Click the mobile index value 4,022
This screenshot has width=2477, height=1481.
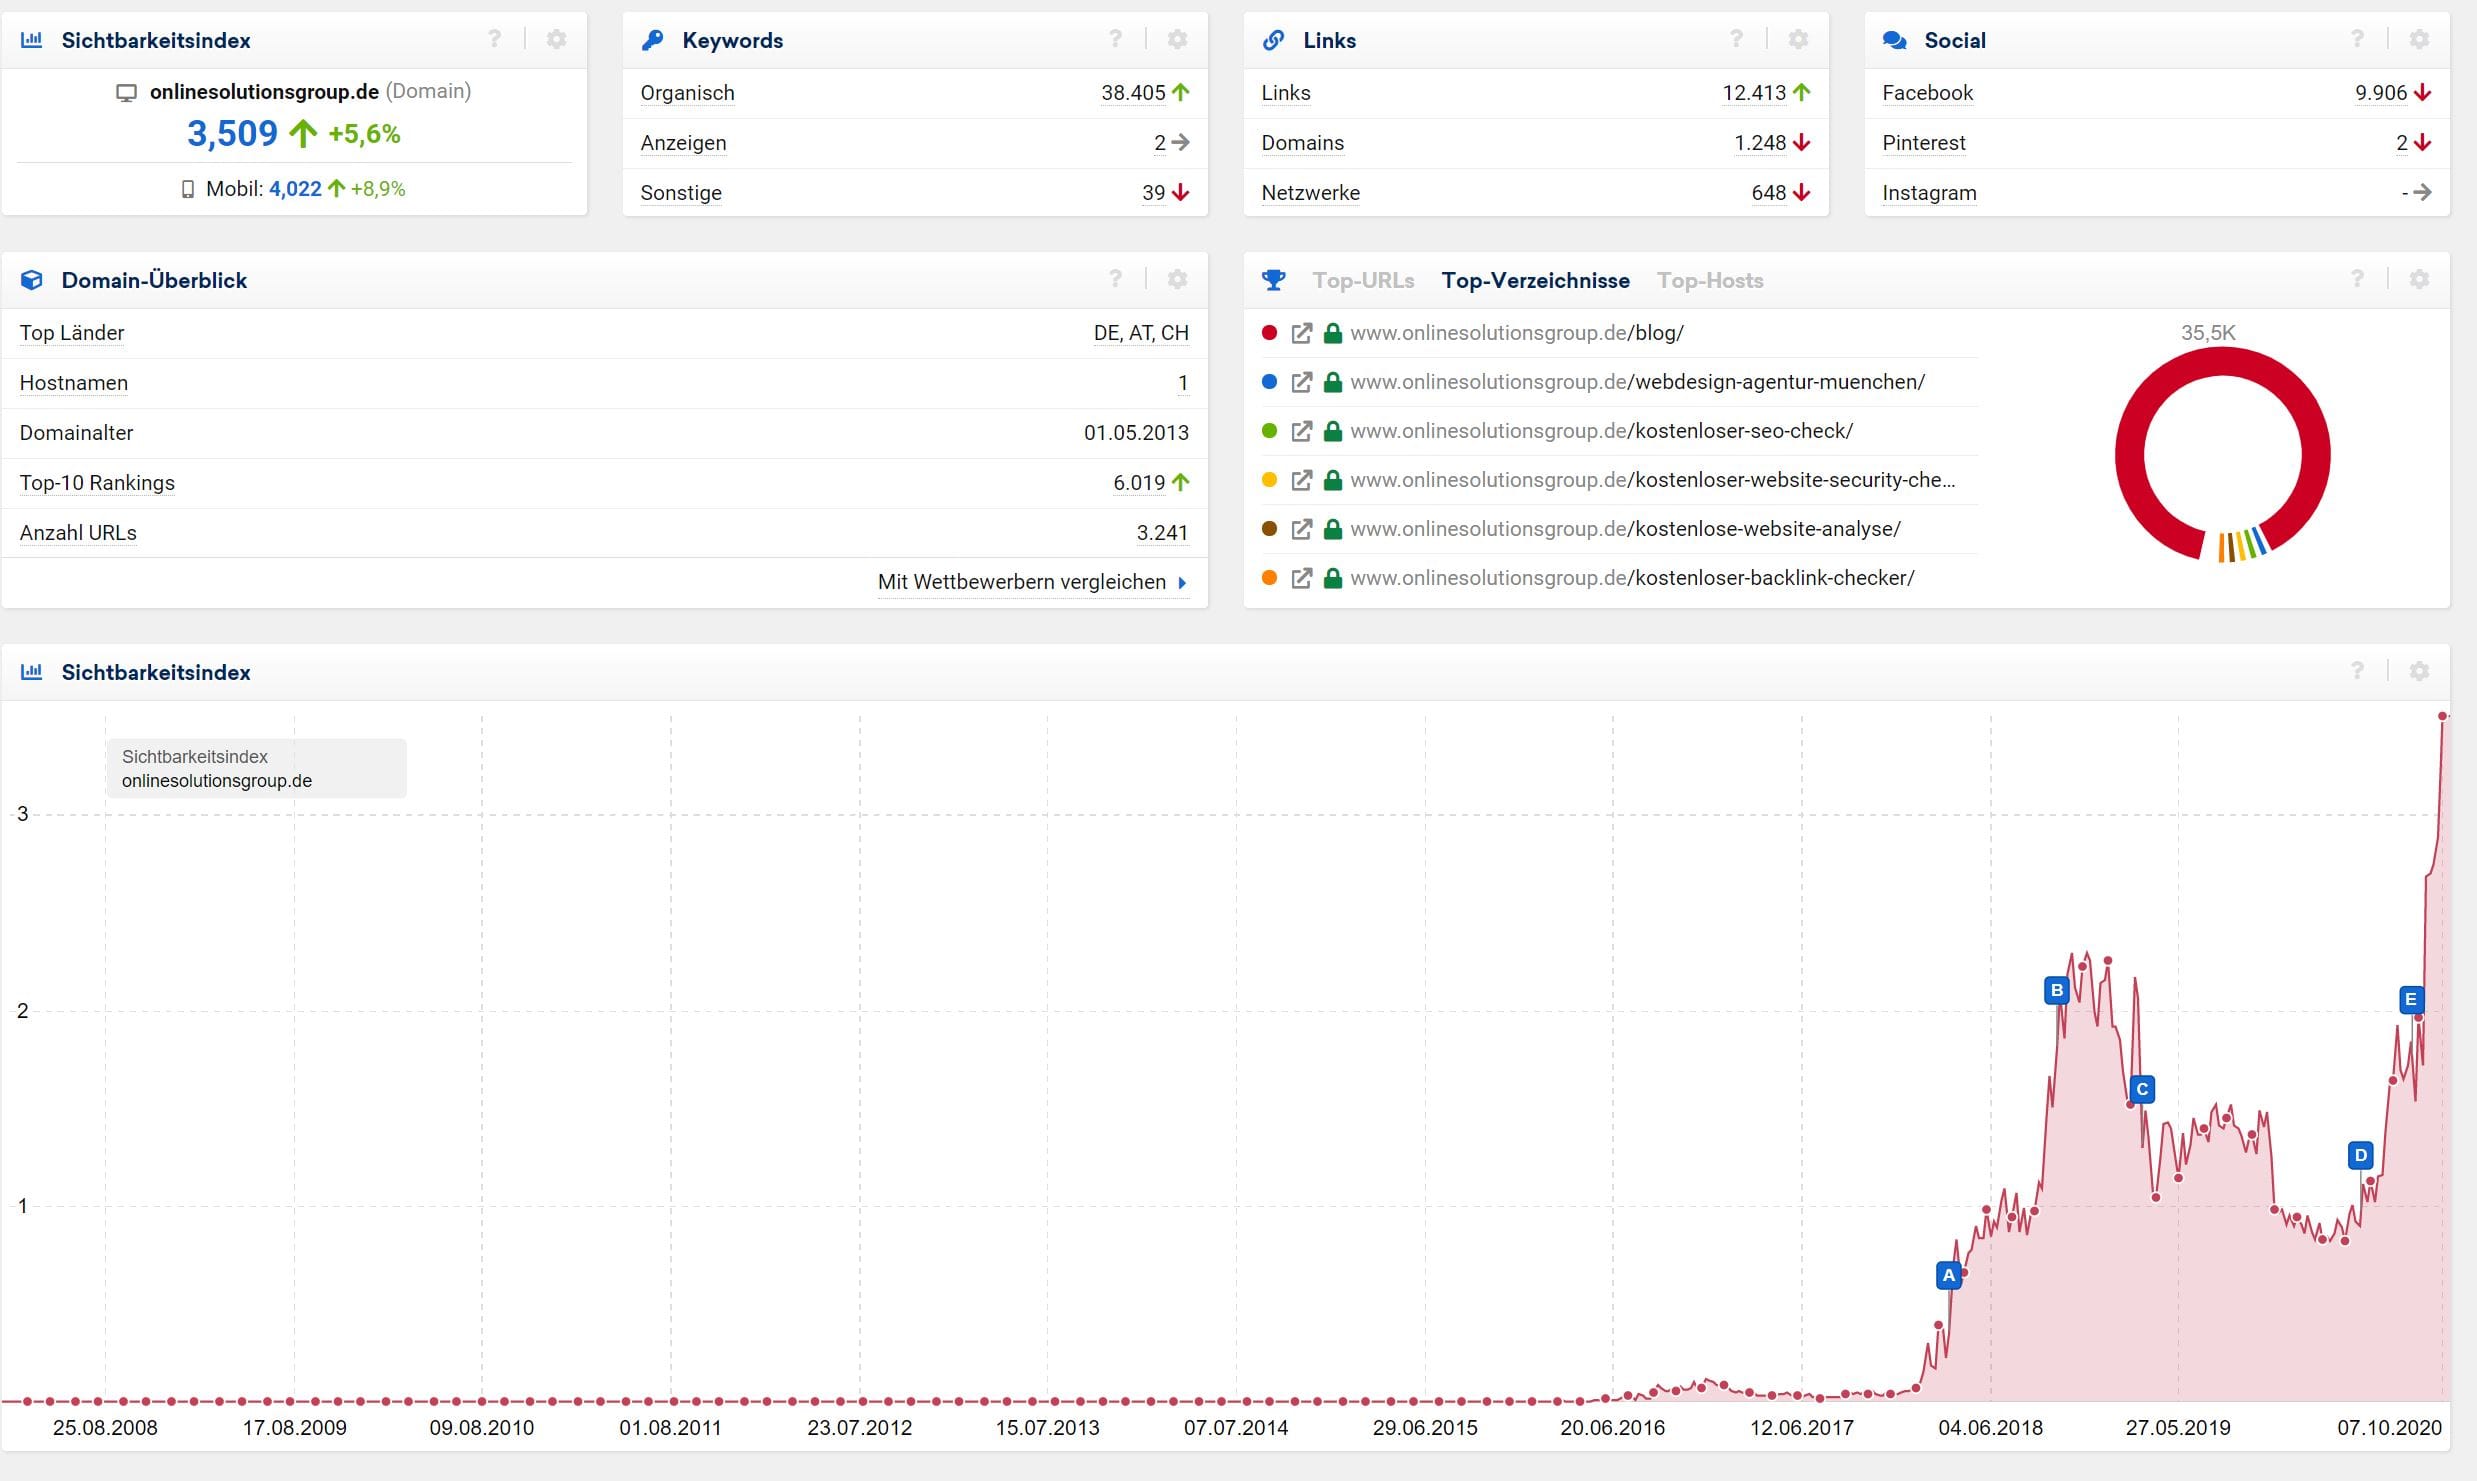pos(295,189)
